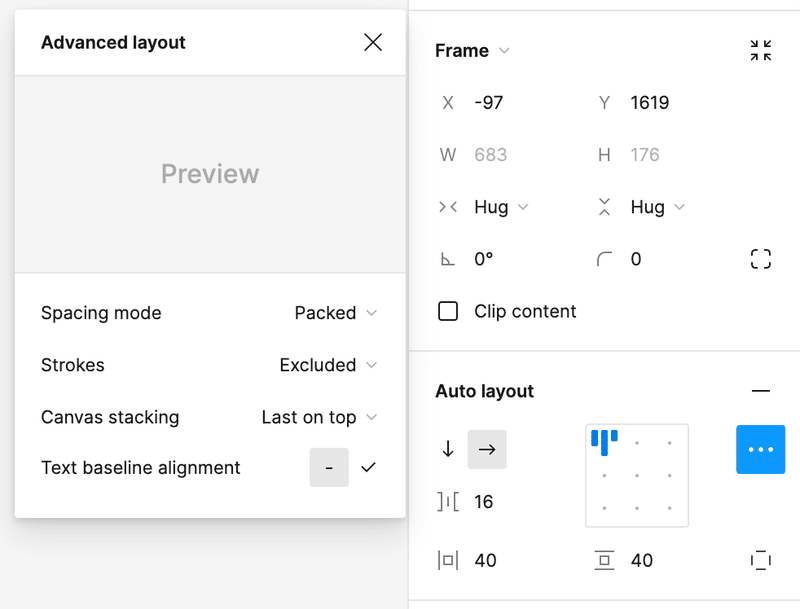Image resolution: width=800 pixels, height=609 pixels.
Task: Open independent corners icon
Action: point(760,259)
